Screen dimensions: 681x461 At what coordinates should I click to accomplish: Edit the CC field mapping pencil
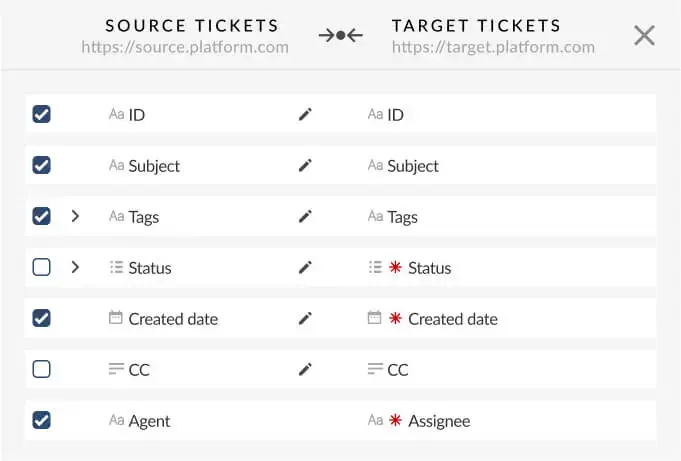305,370
